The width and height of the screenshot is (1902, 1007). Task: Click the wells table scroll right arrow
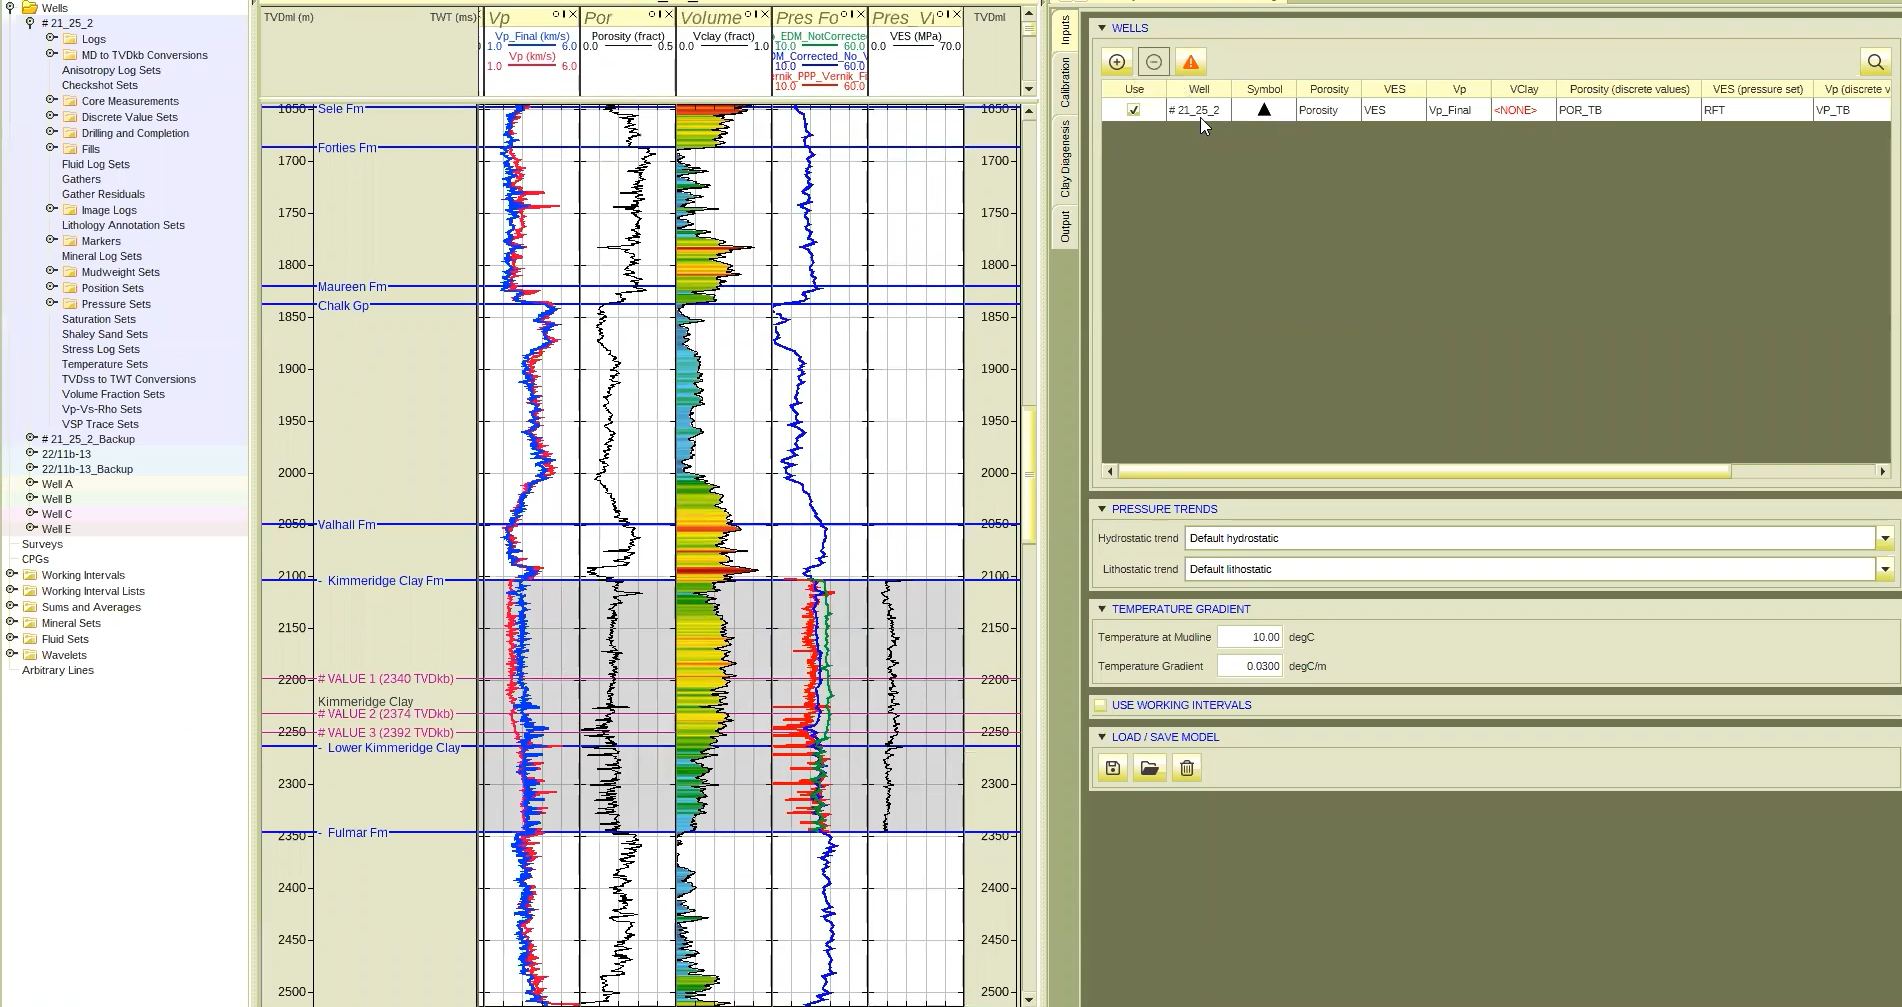tap(1883, 471)
